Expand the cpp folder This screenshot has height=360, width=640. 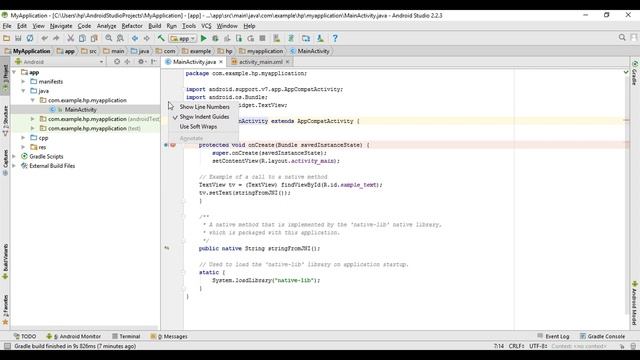[24, 138]
